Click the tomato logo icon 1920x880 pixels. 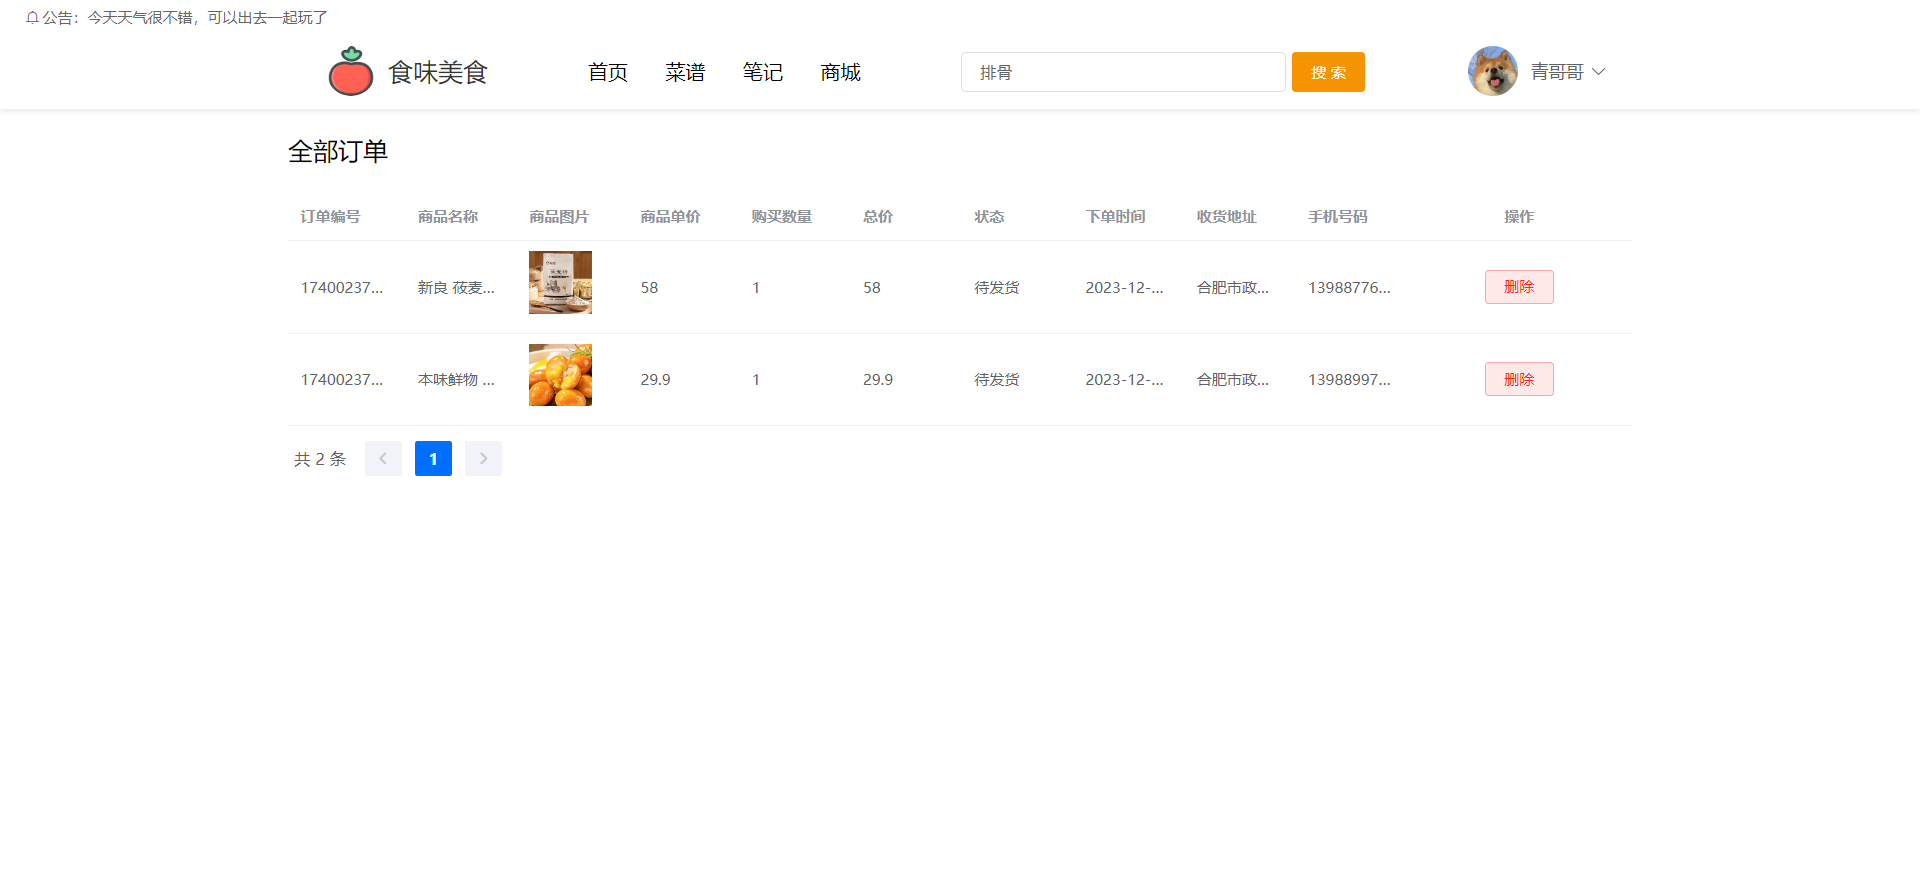[351, 71]
